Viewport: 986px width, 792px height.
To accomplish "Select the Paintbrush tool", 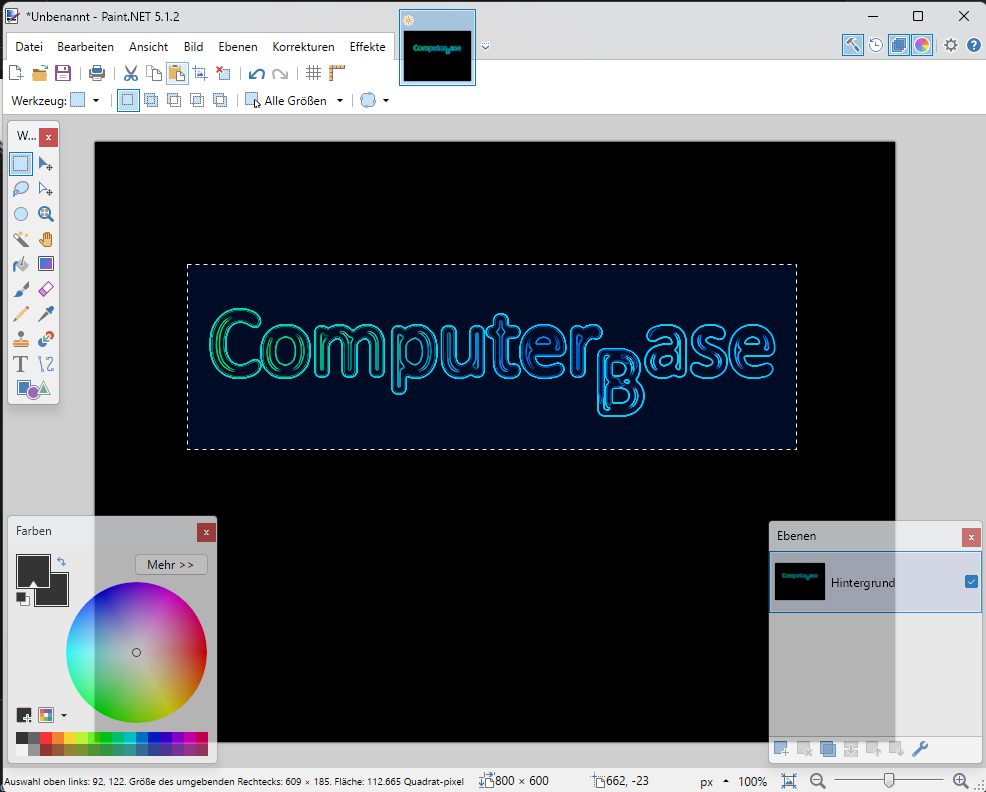I will point(21,289).
